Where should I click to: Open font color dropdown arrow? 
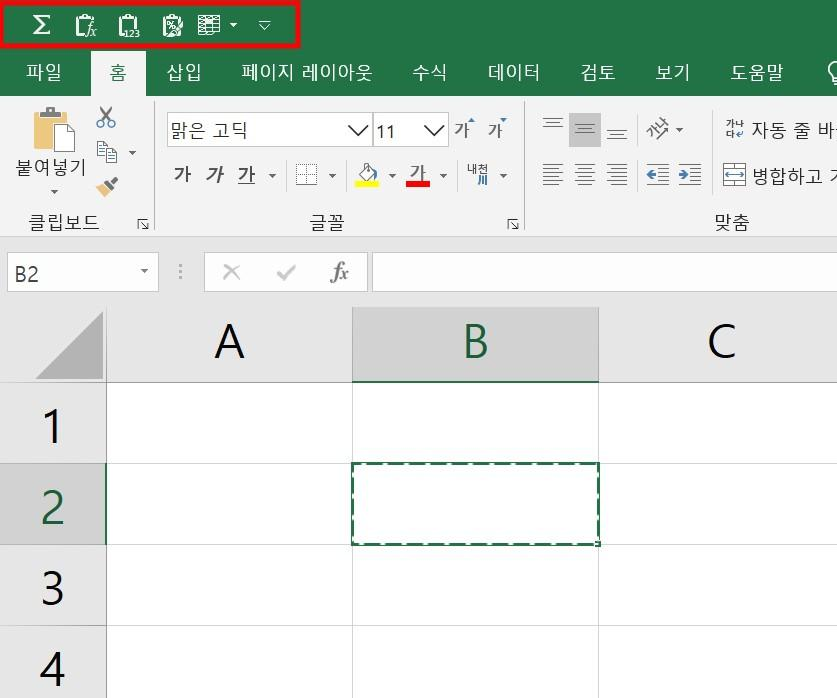pyautogui.click(x=443, y=176)
